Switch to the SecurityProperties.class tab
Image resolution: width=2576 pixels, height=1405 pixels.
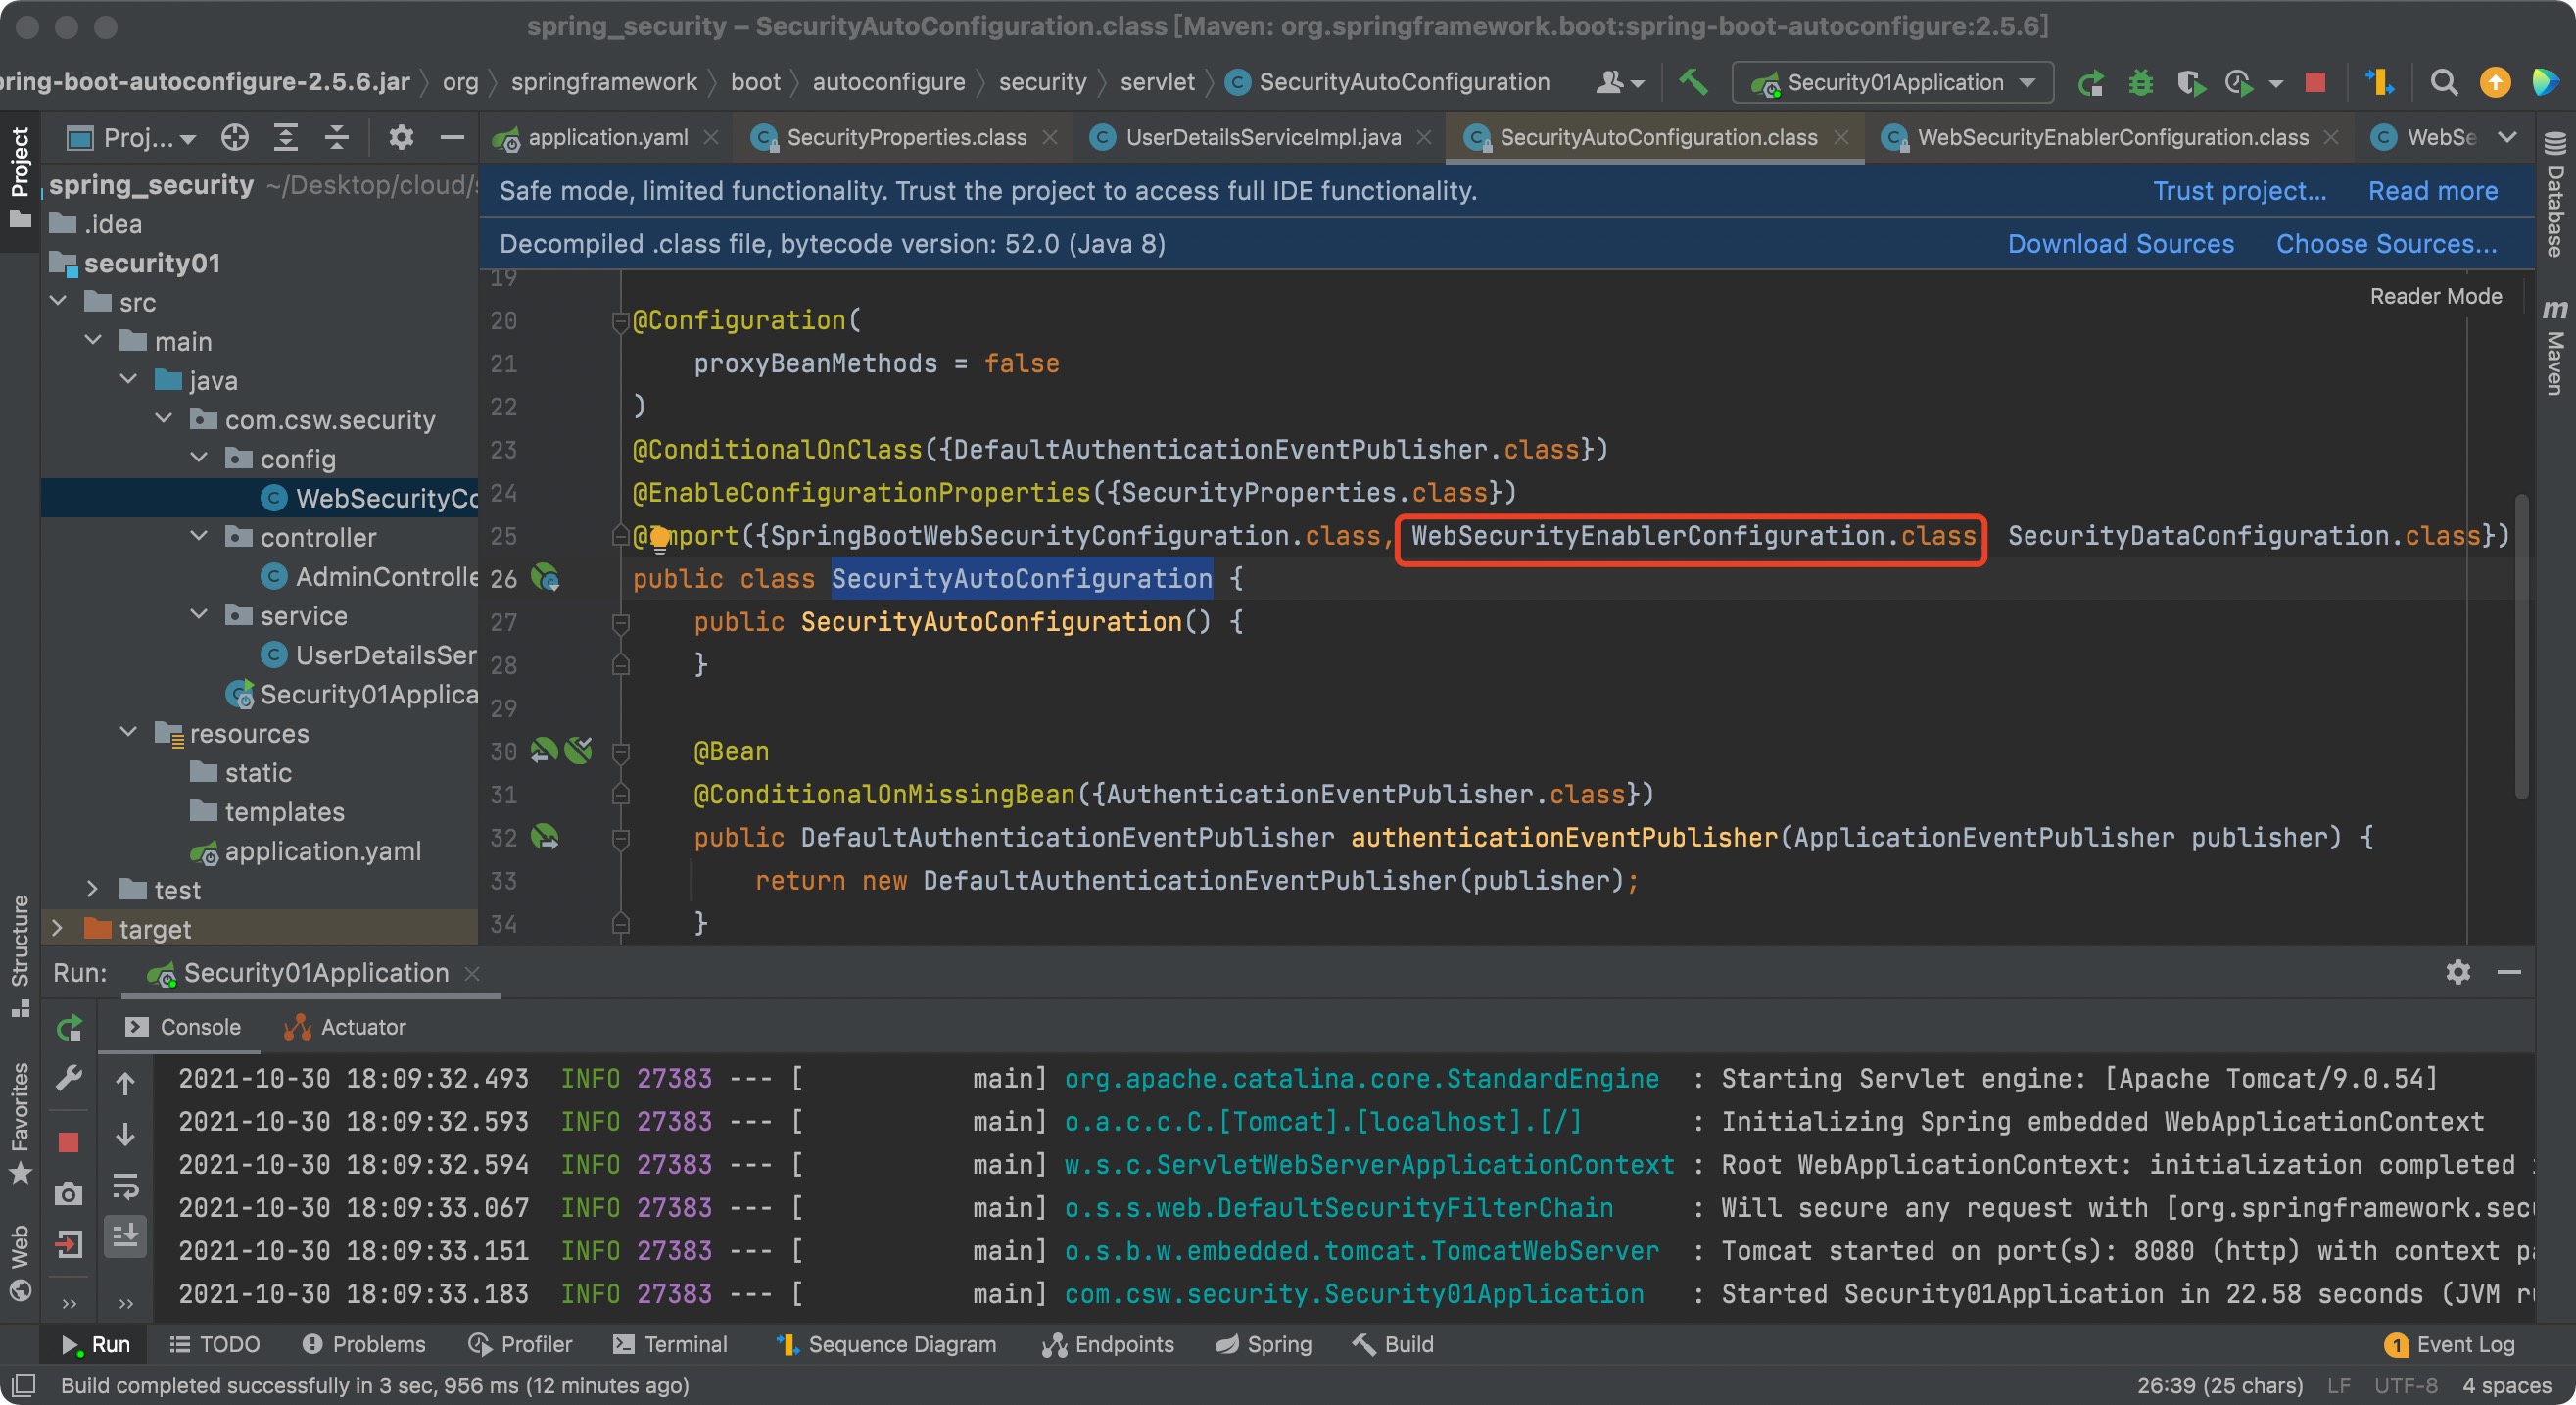pos(905,137)
